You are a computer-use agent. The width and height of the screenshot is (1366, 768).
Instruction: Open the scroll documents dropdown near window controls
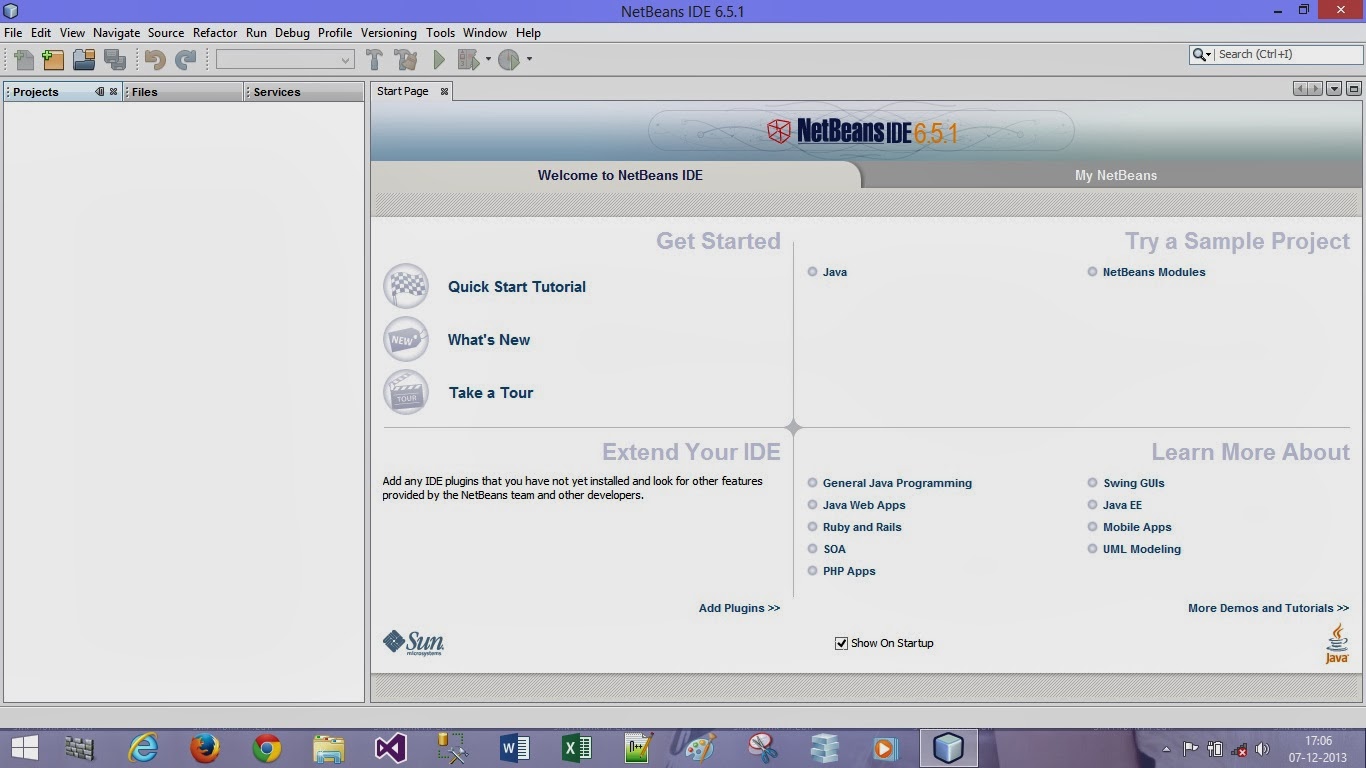pyautogui.click(x=1334, y=88)
